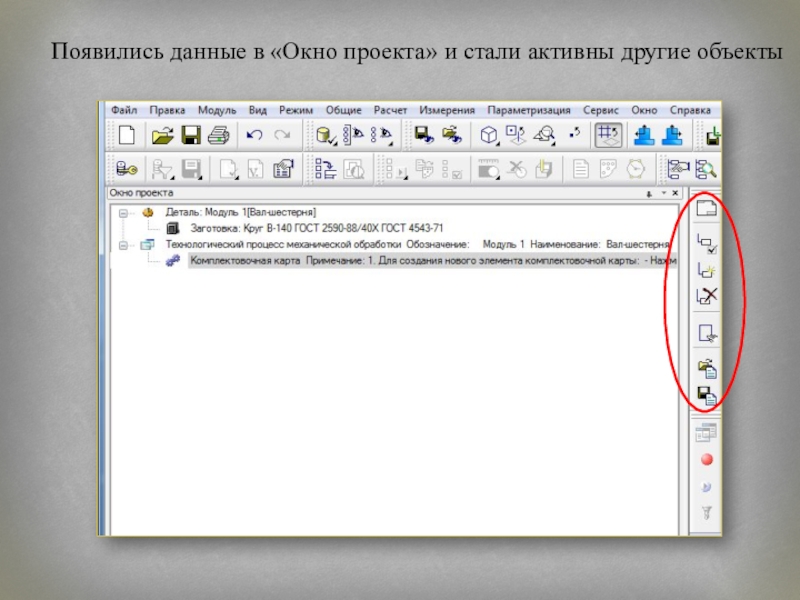Viewport: 800px width, 600px height.
Task: Click the New document icon
Action: point(126,136)
